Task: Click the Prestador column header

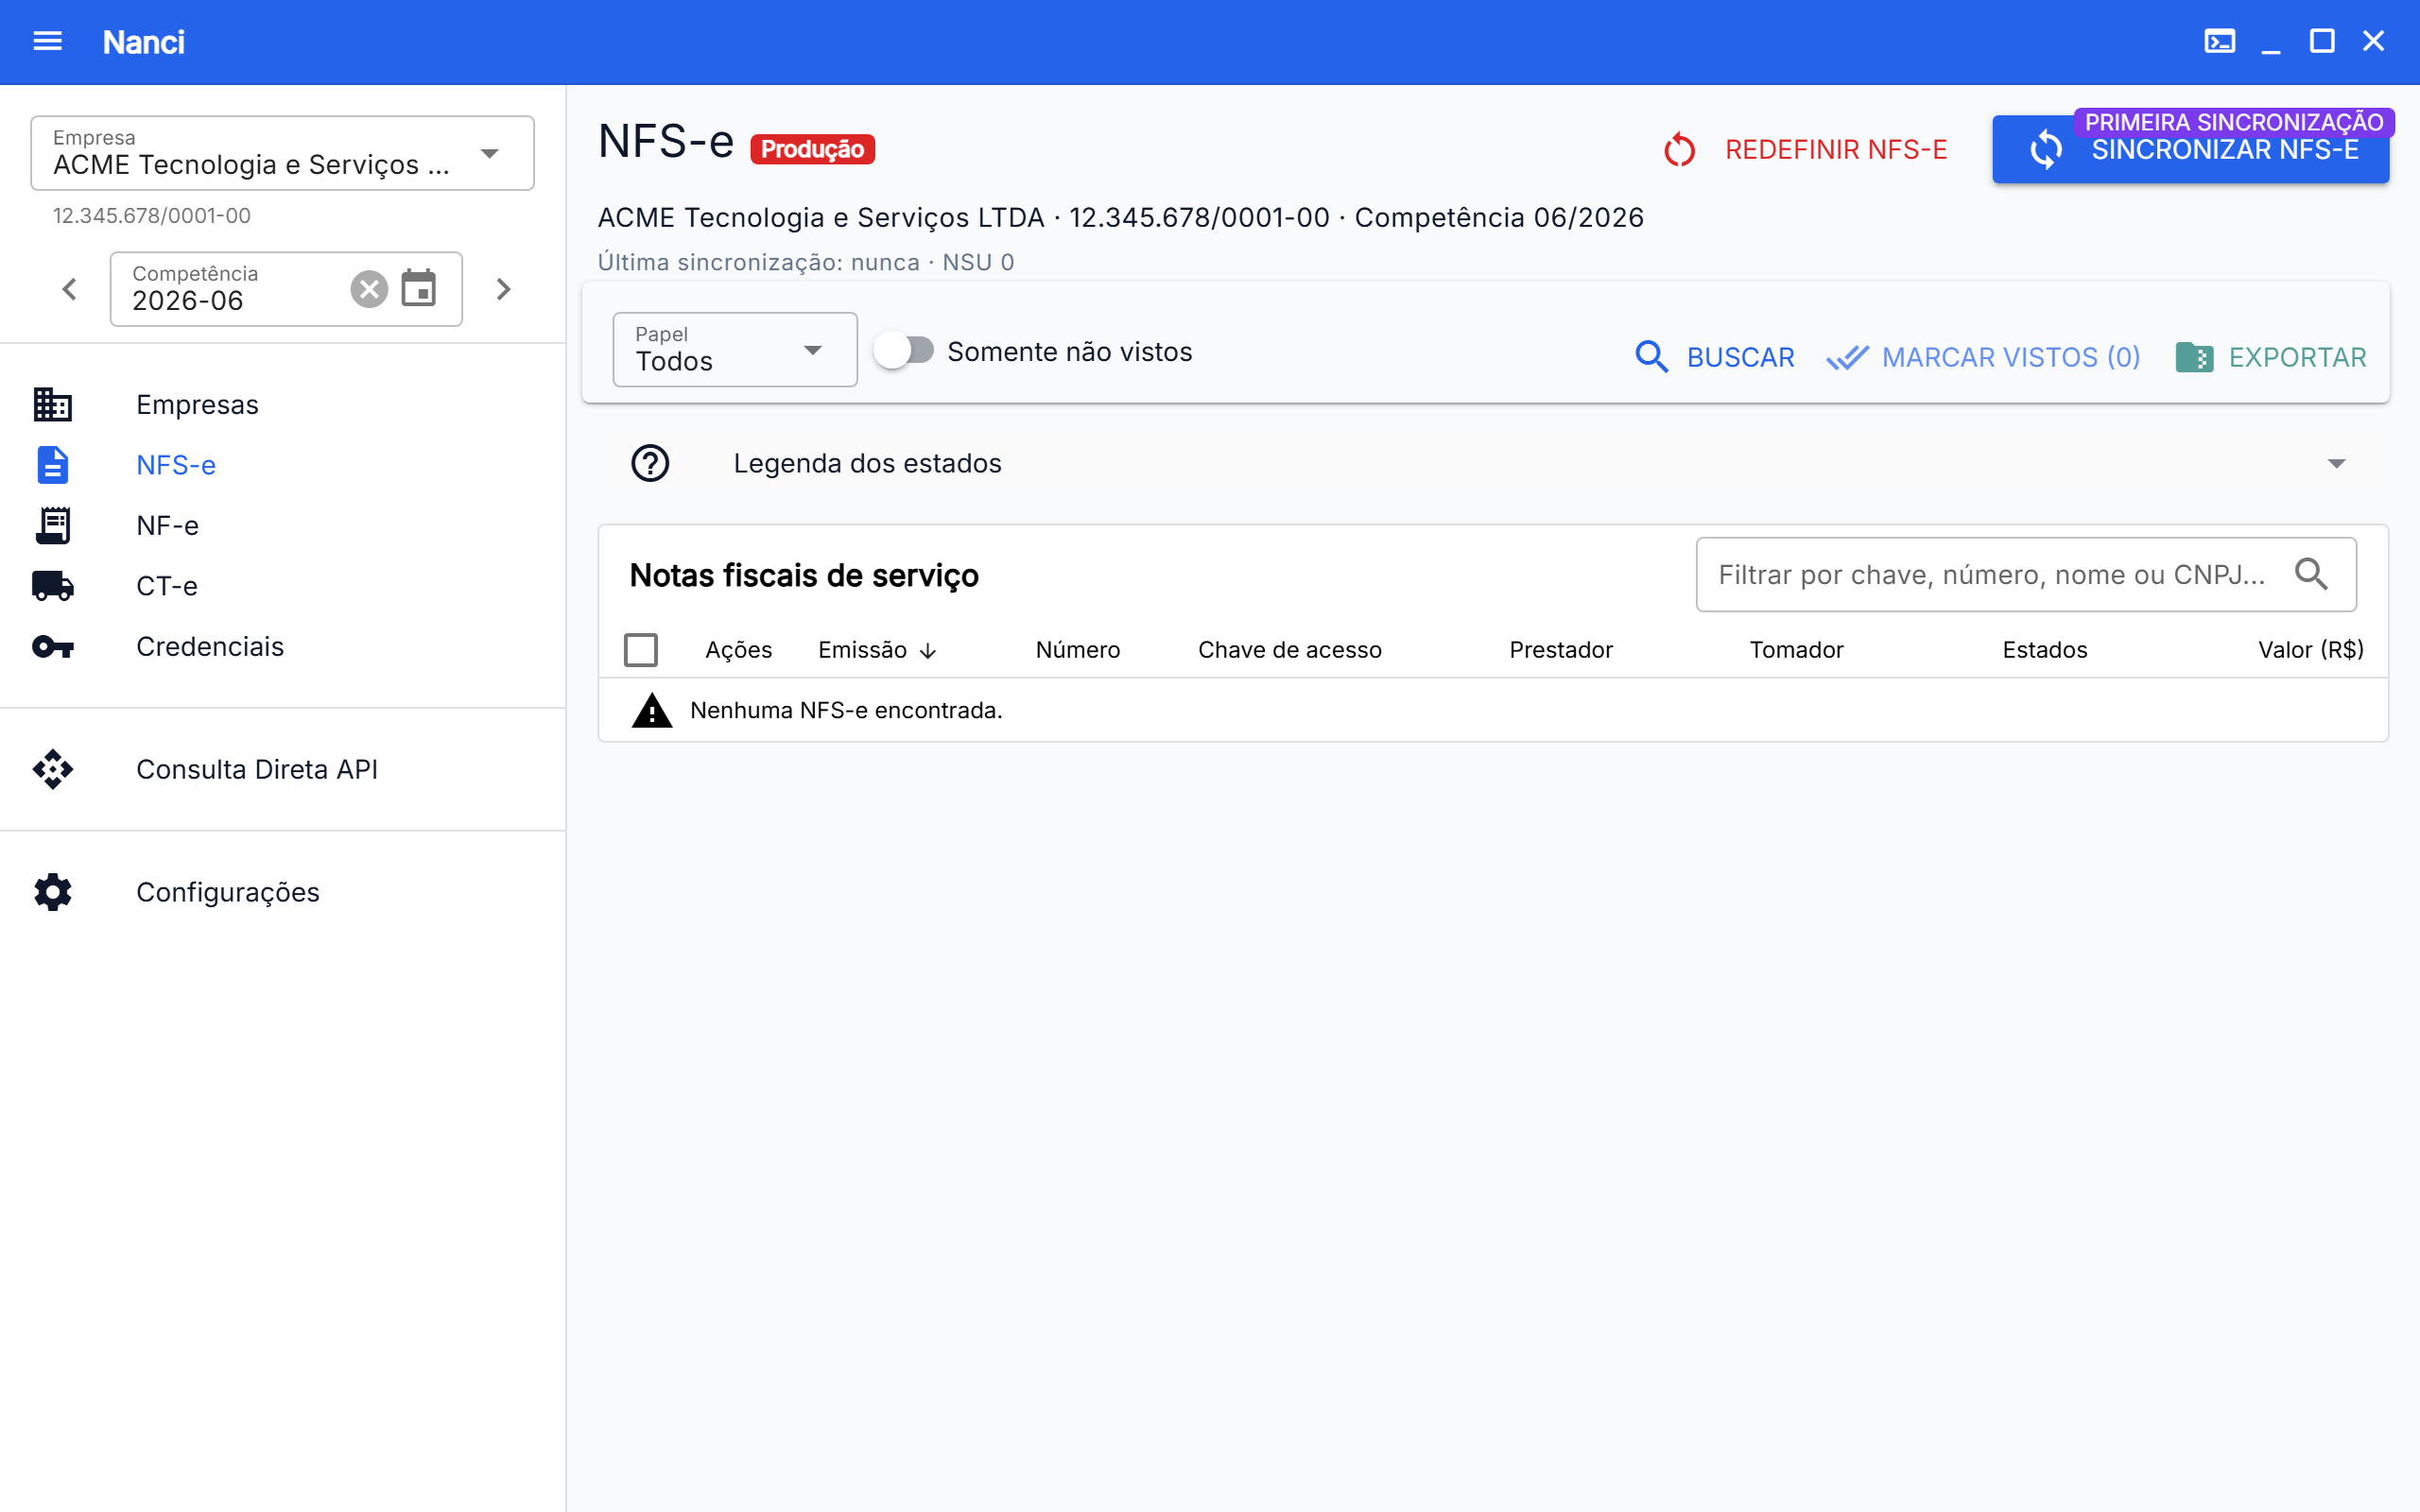Action: 1560,650
